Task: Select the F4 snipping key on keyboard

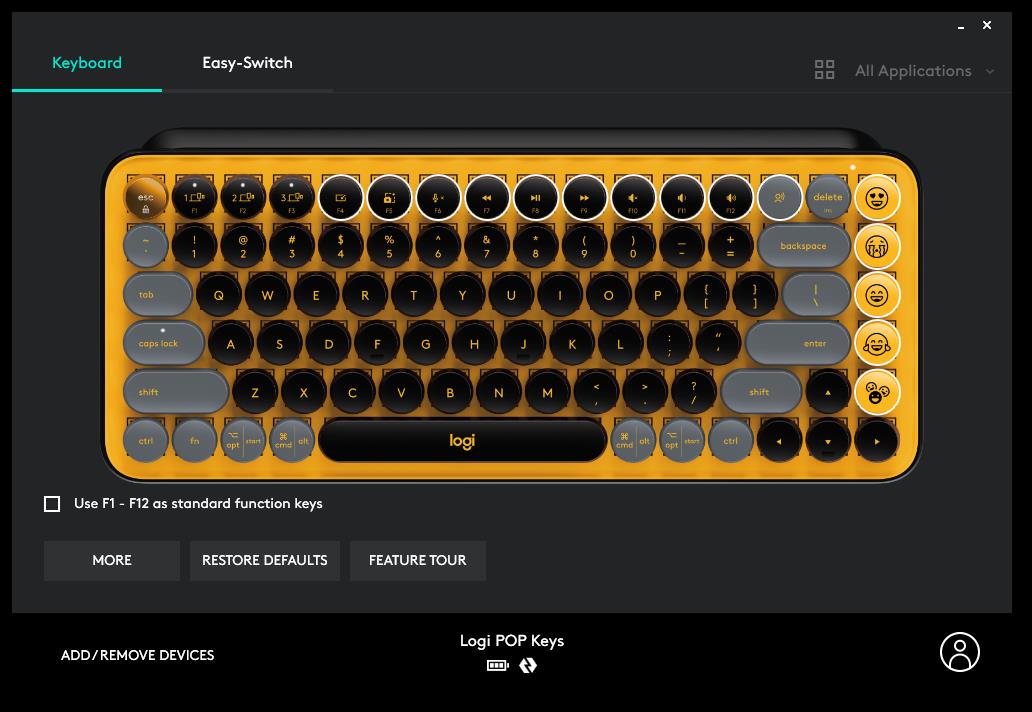Action: tap(340, 198)
